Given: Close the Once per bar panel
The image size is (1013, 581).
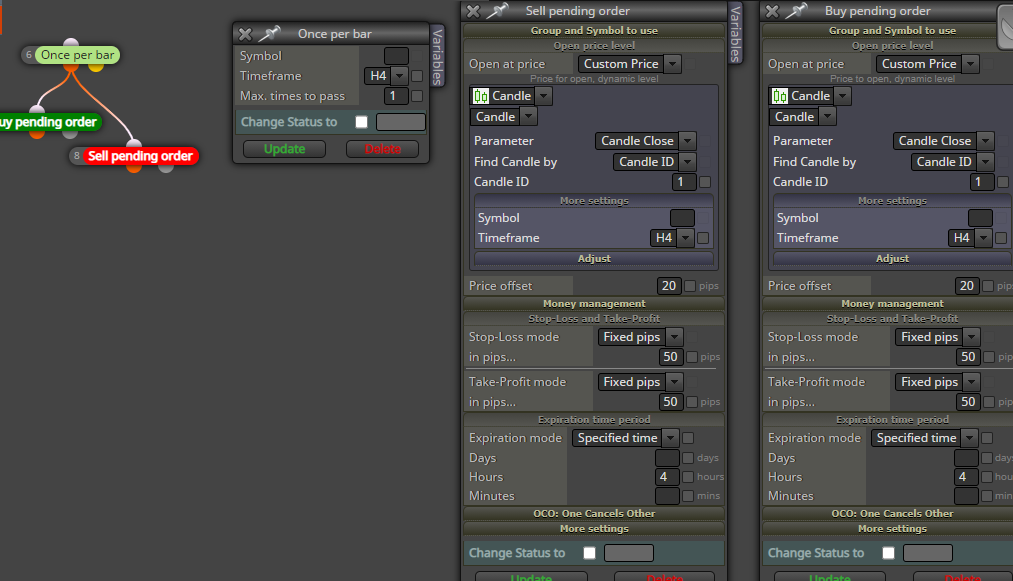Looking at the screenshot, I should pos(245,34).
